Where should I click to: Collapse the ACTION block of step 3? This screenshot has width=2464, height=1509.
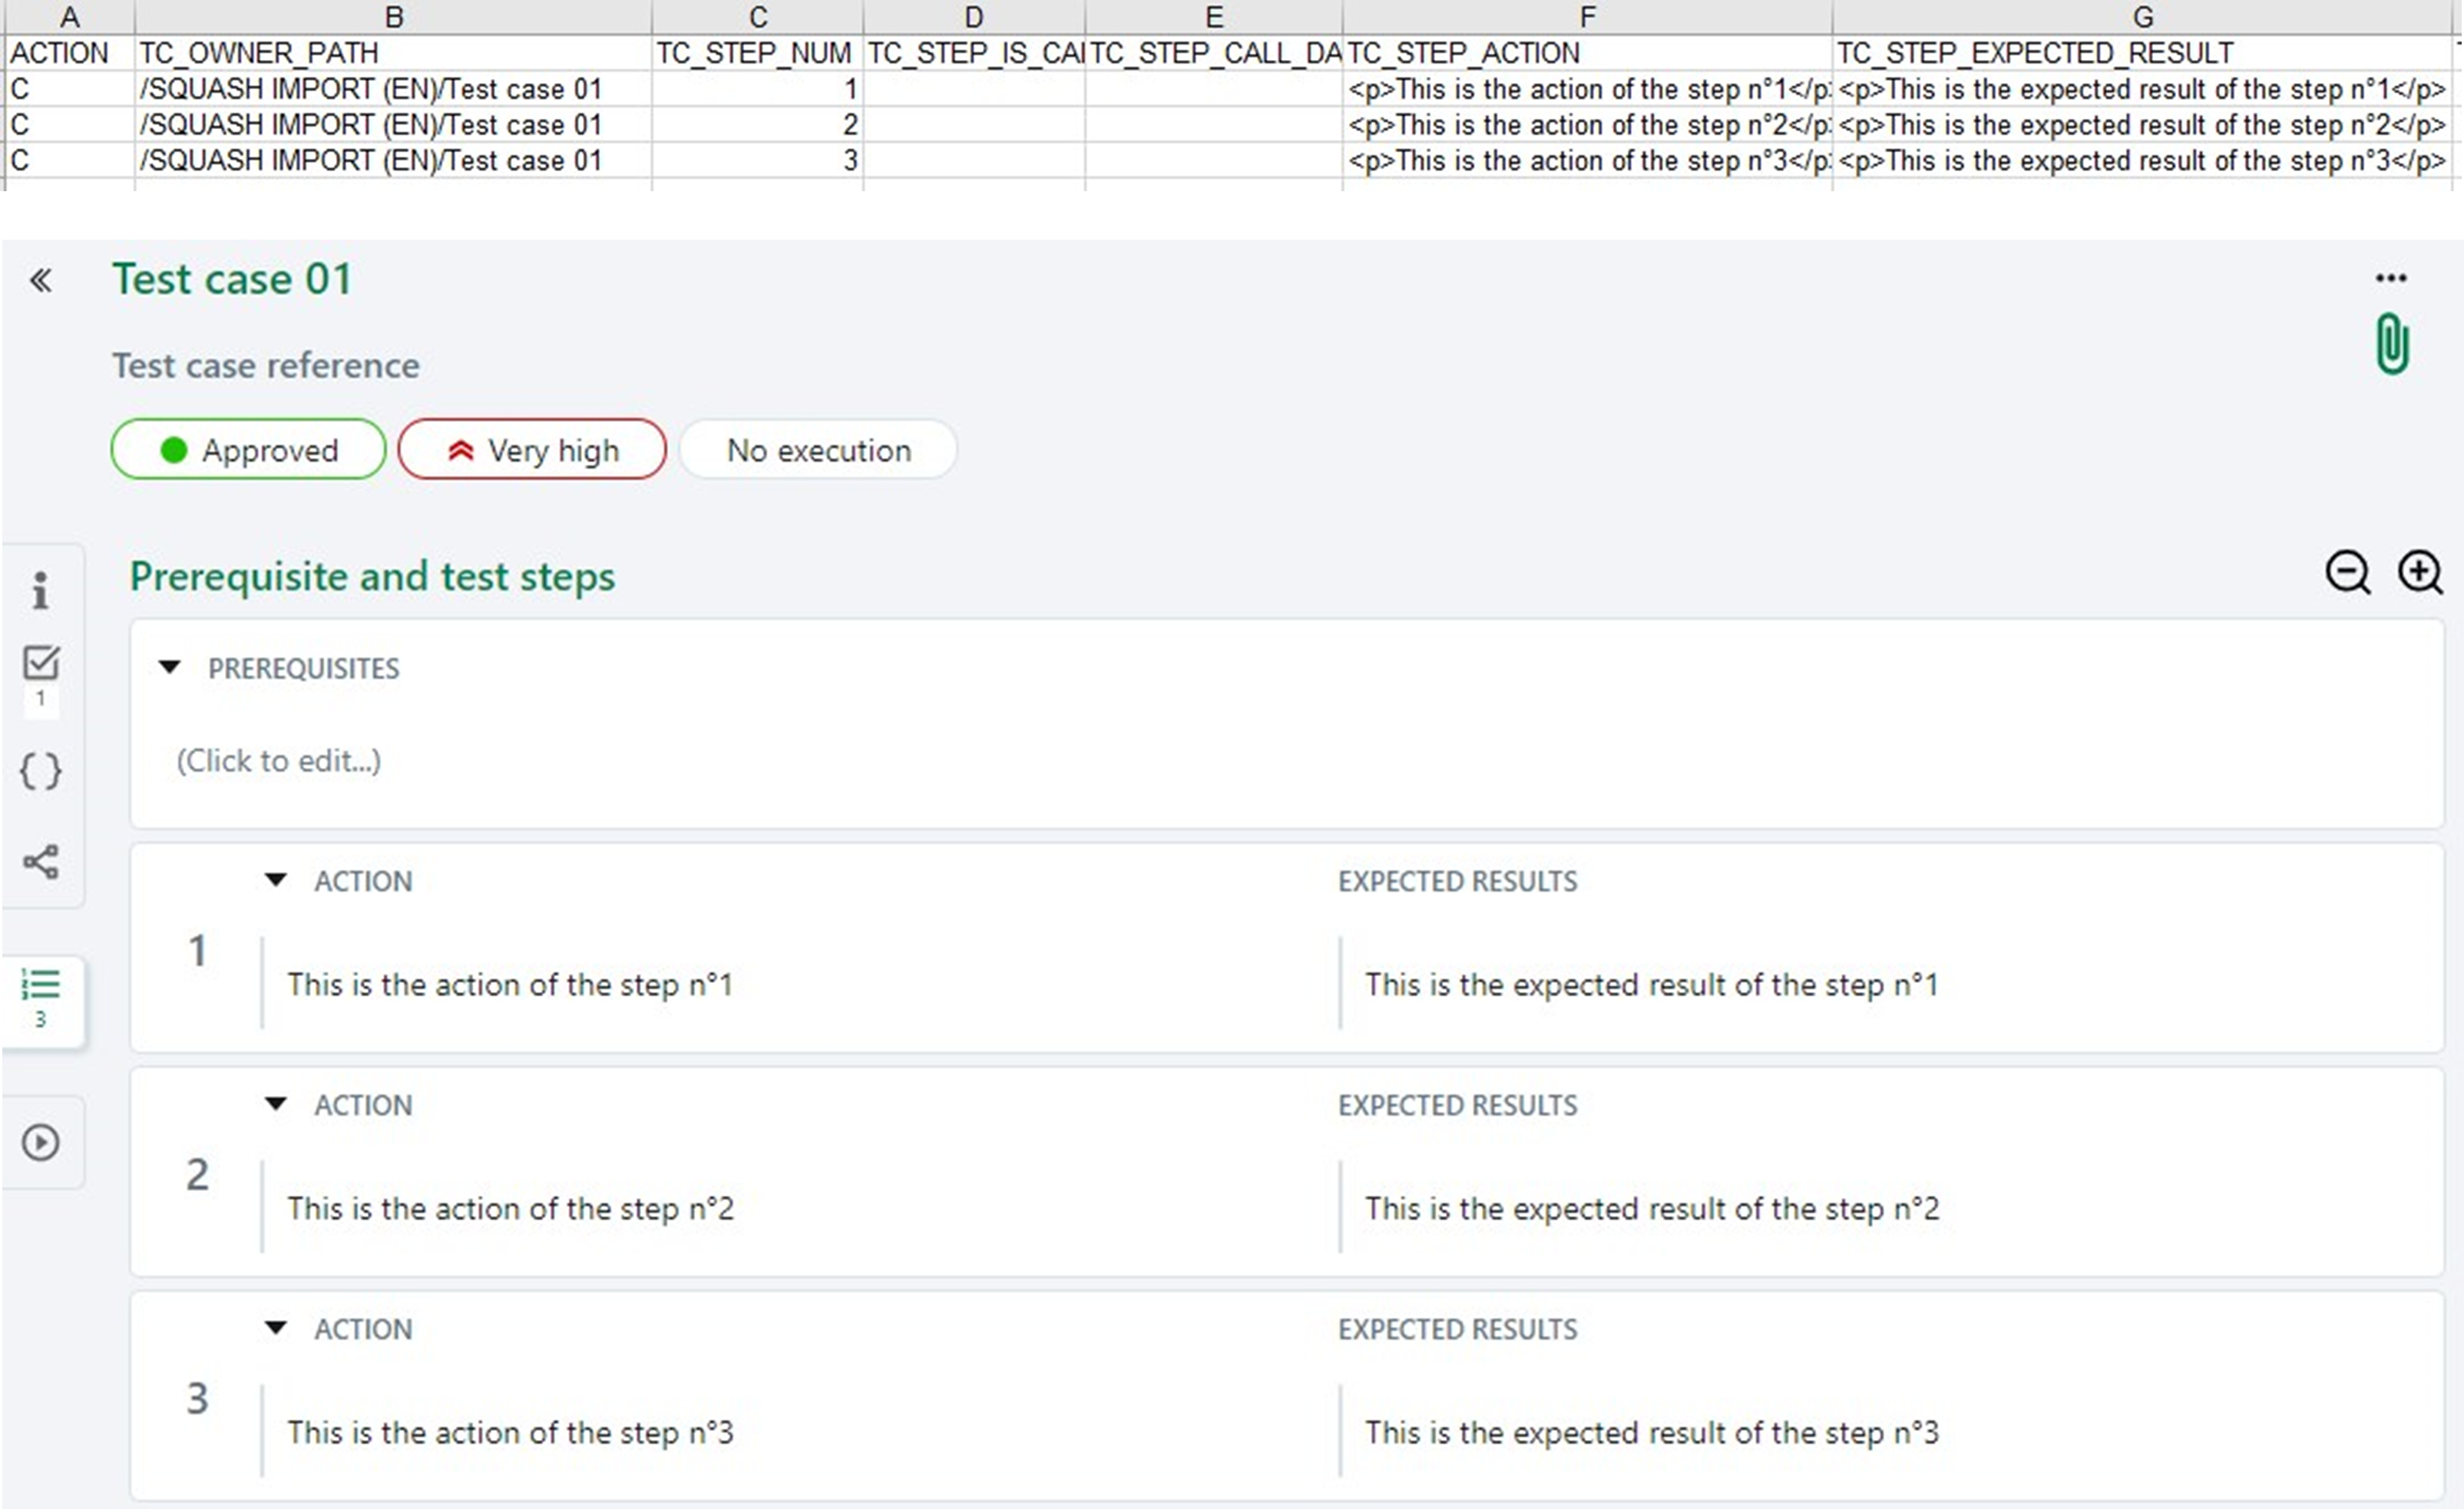coord(277,1329)
